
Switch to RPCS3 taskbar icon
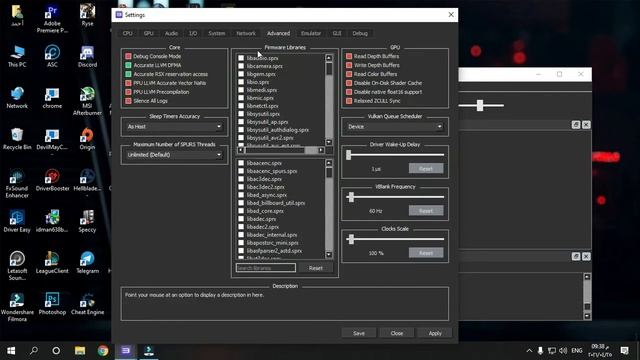[126, 351]
